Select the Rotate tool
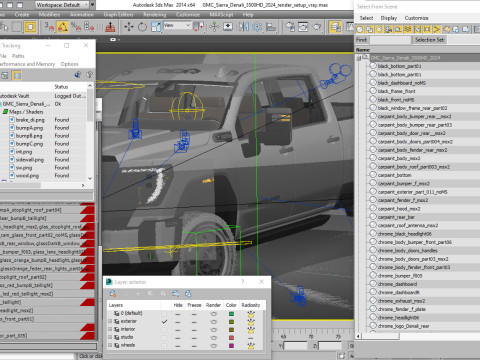Screen dimensions: 480x360 tap(142, 27)
